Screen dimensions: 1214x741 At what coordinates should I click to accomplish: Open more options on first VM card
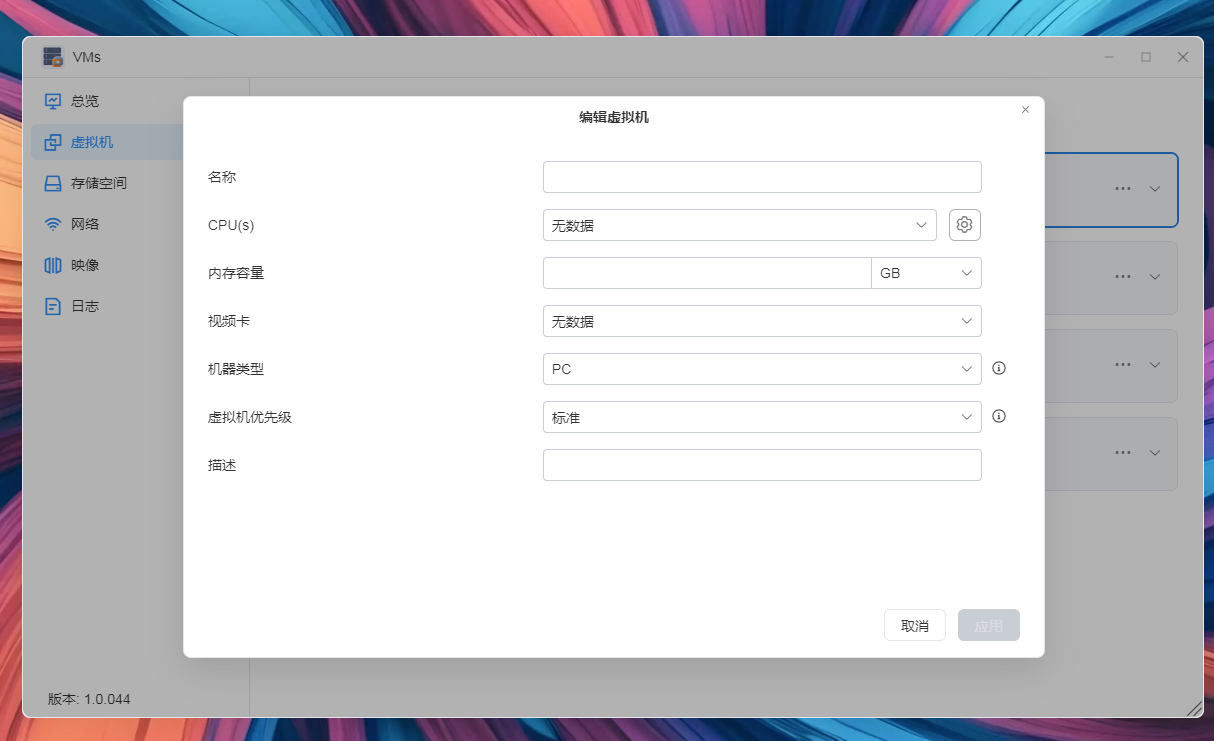click(1123, 188)
